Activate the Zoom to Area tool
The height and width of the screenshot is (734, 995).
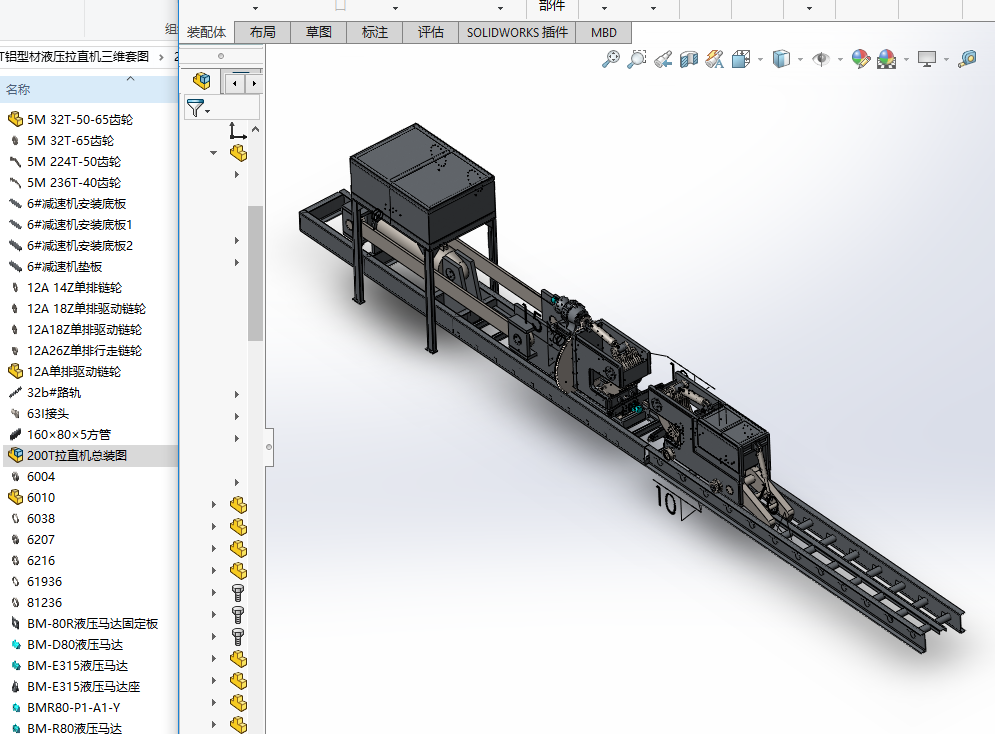point(636,60)
